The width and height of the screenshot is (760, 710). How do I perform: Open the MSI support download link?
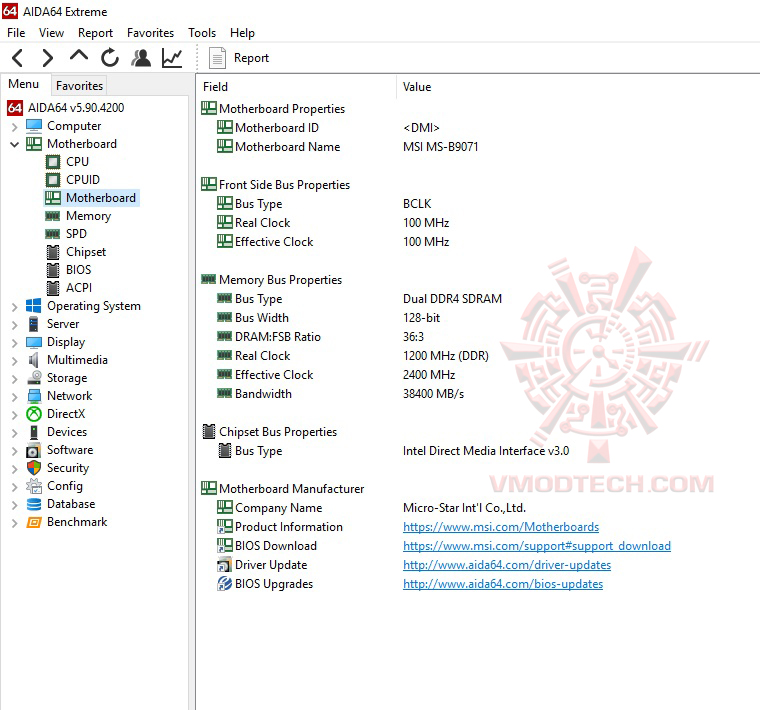537,546
